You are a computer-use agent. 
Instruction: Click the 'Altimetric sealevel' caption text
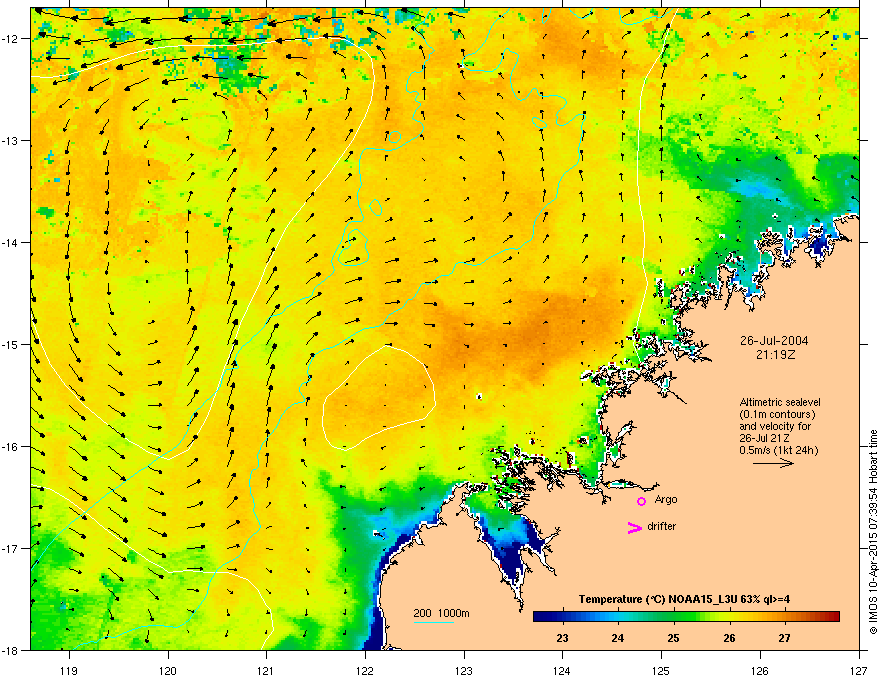pyautogui.click(x=780, y=402)
